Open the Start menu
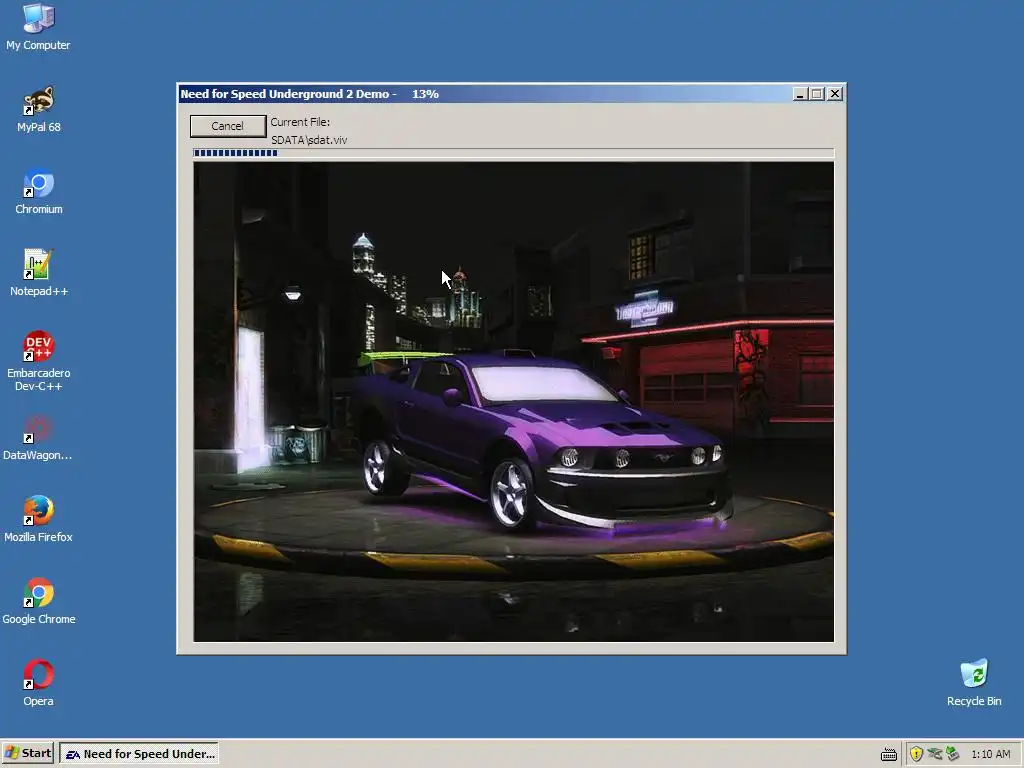Screen dimensions: 1024x768 pos(28,753)
